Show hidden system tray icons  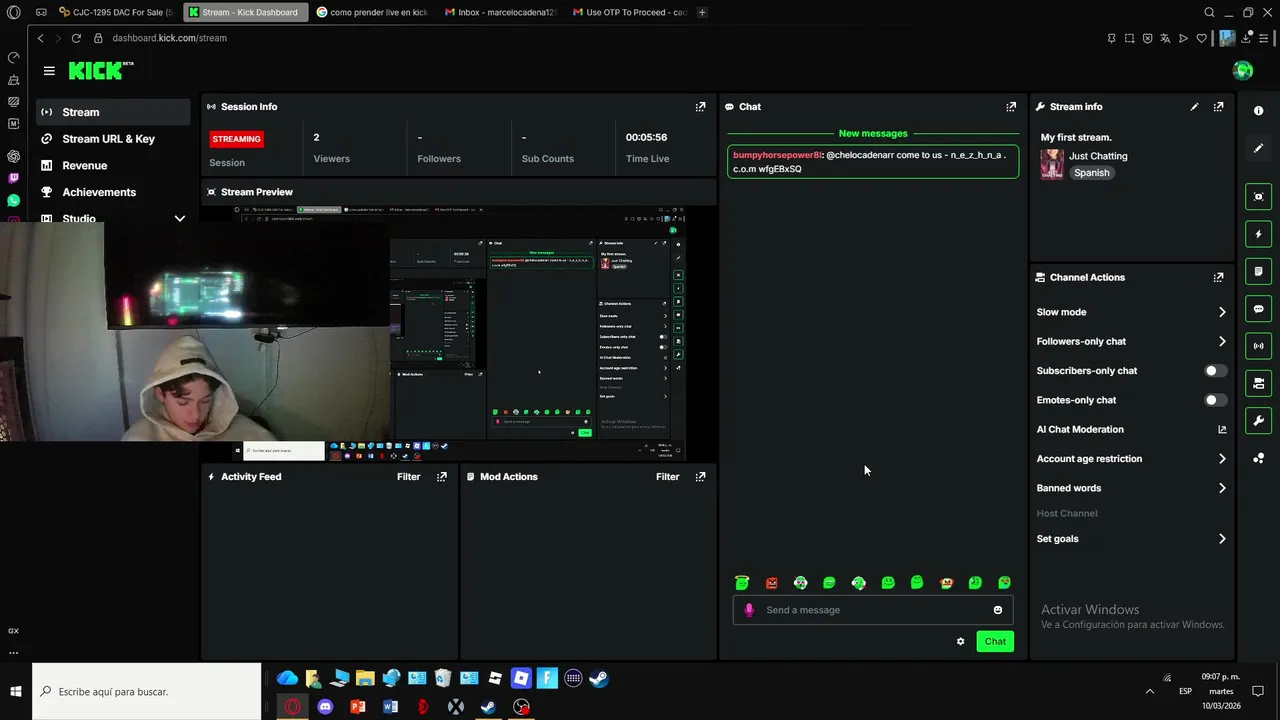[1150, 691]
